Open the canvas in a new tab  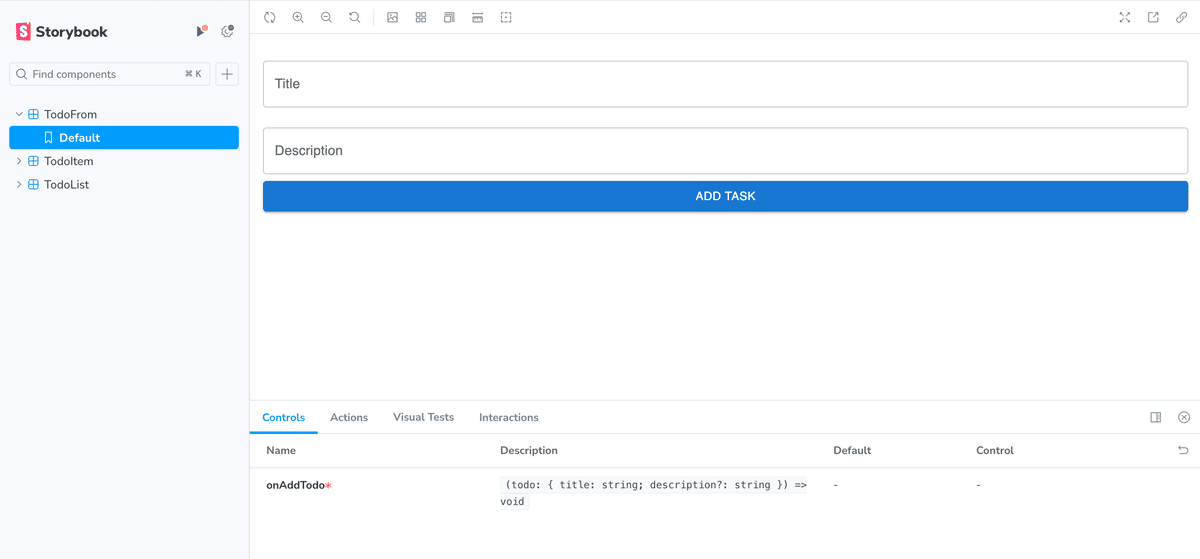(1153, 17)
